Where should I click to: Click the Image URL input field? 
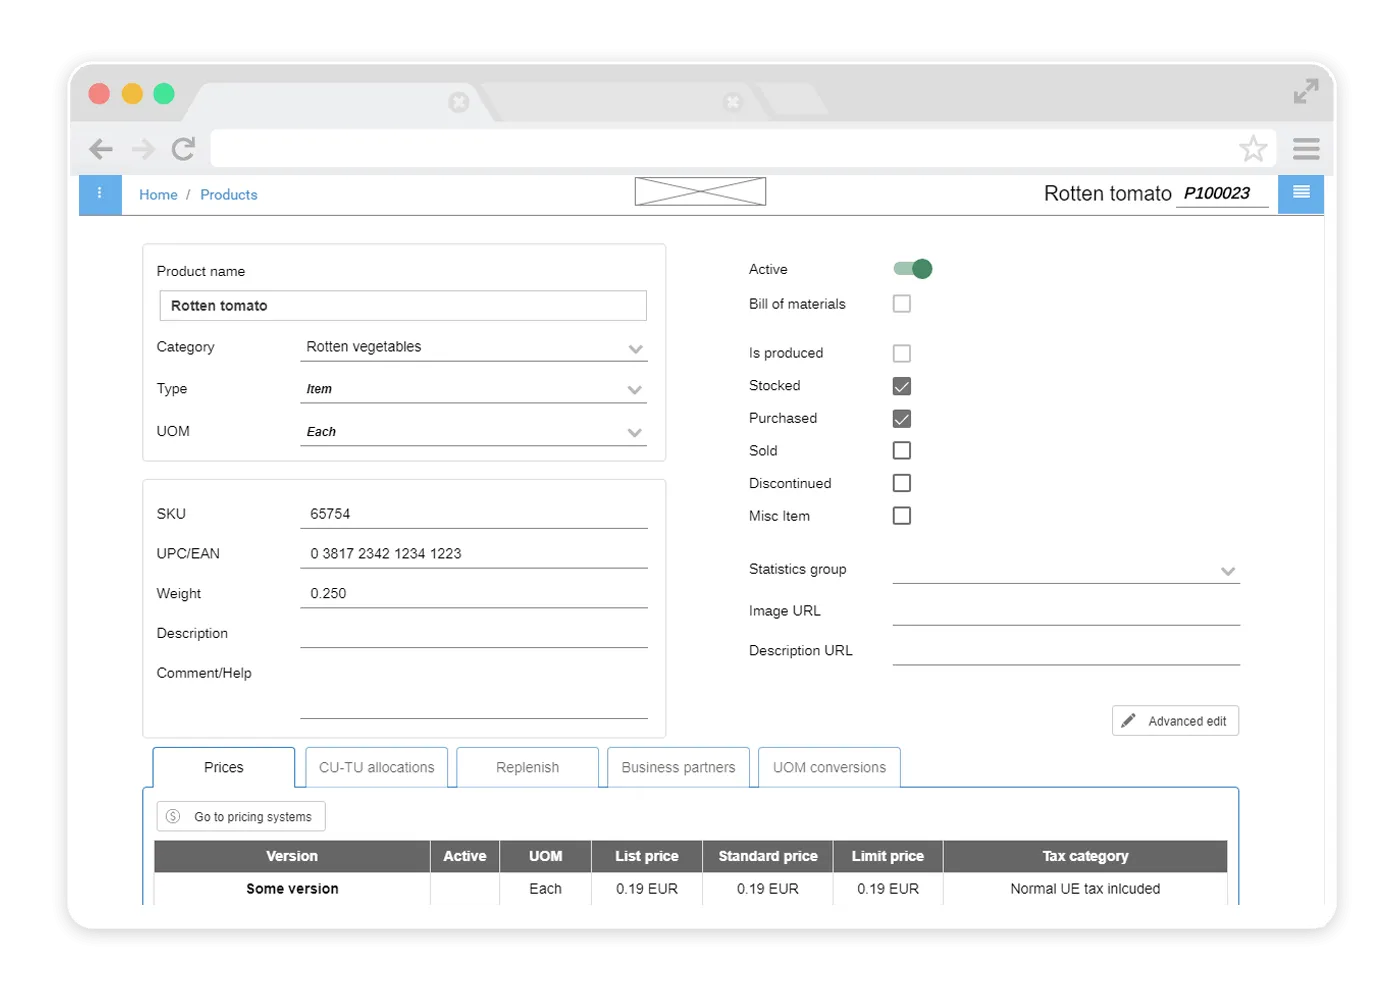click(1066, 611)
